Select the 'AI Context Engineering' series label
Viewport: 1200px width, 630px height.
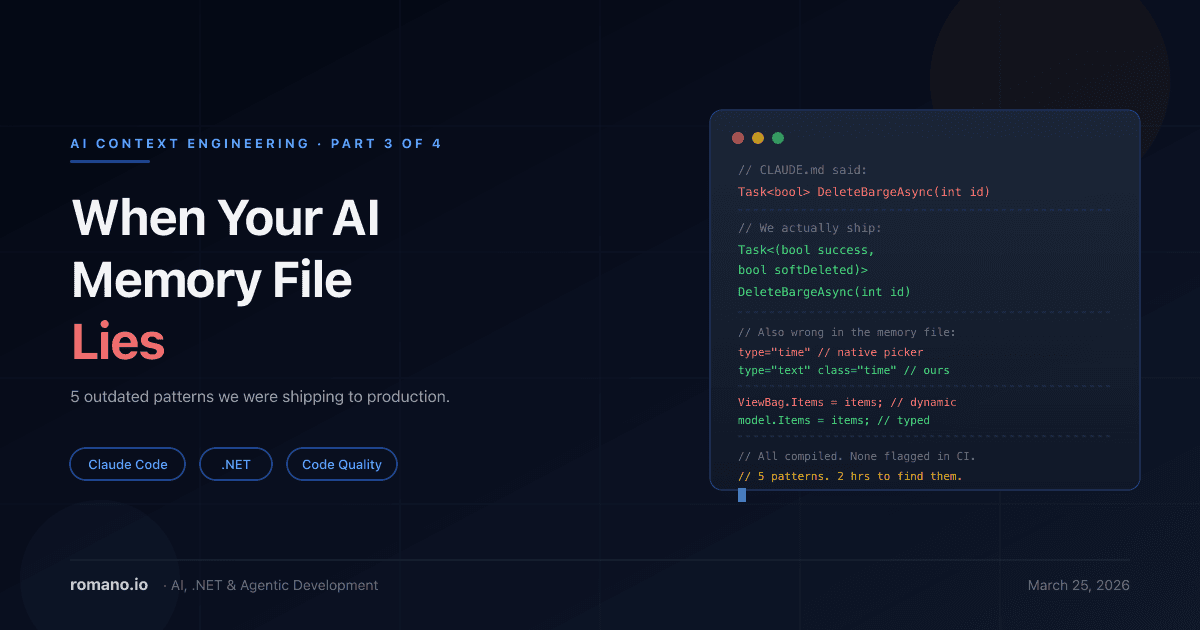tap(190, 143)
